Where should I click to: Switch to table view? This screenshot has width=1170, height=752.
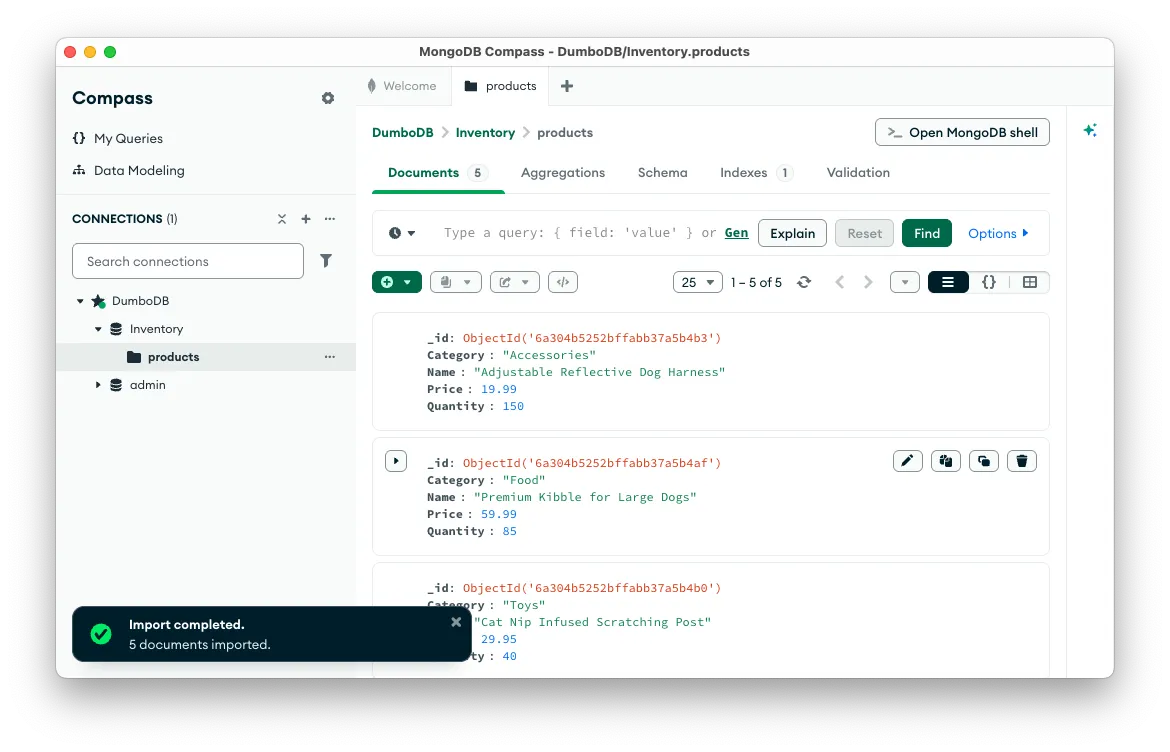[x=1030, y=283]
